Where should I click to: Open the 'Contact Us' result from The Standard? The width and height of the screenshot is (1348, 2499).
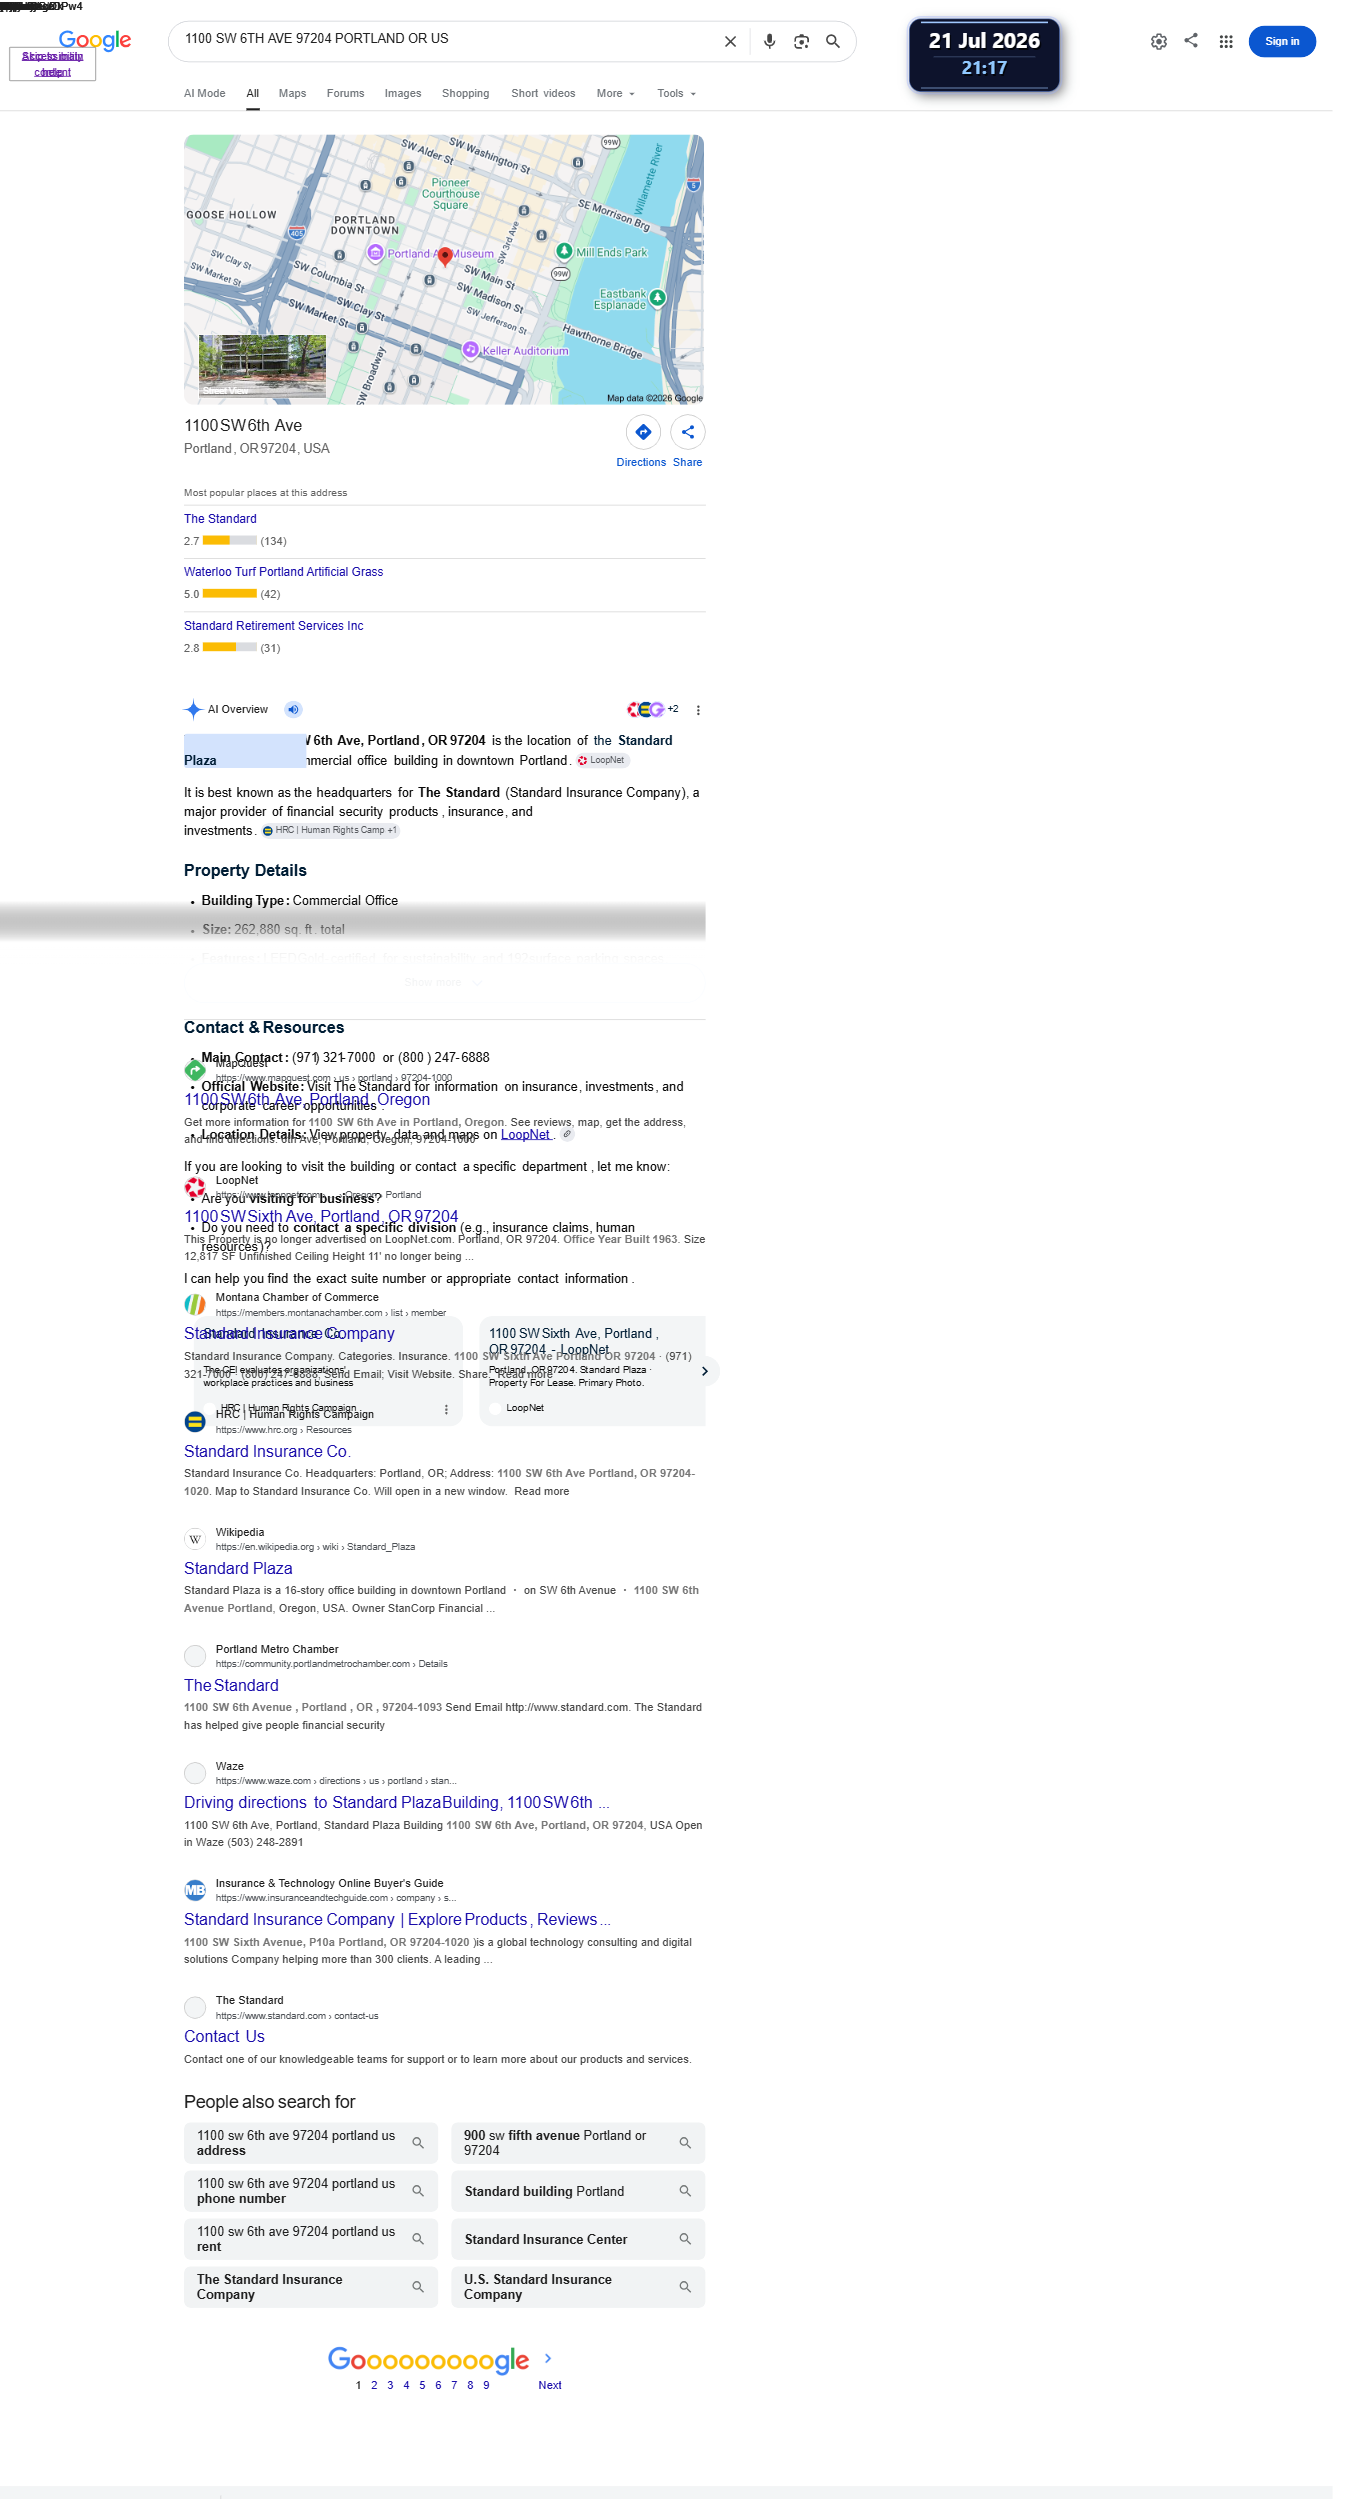[224, 2036]
